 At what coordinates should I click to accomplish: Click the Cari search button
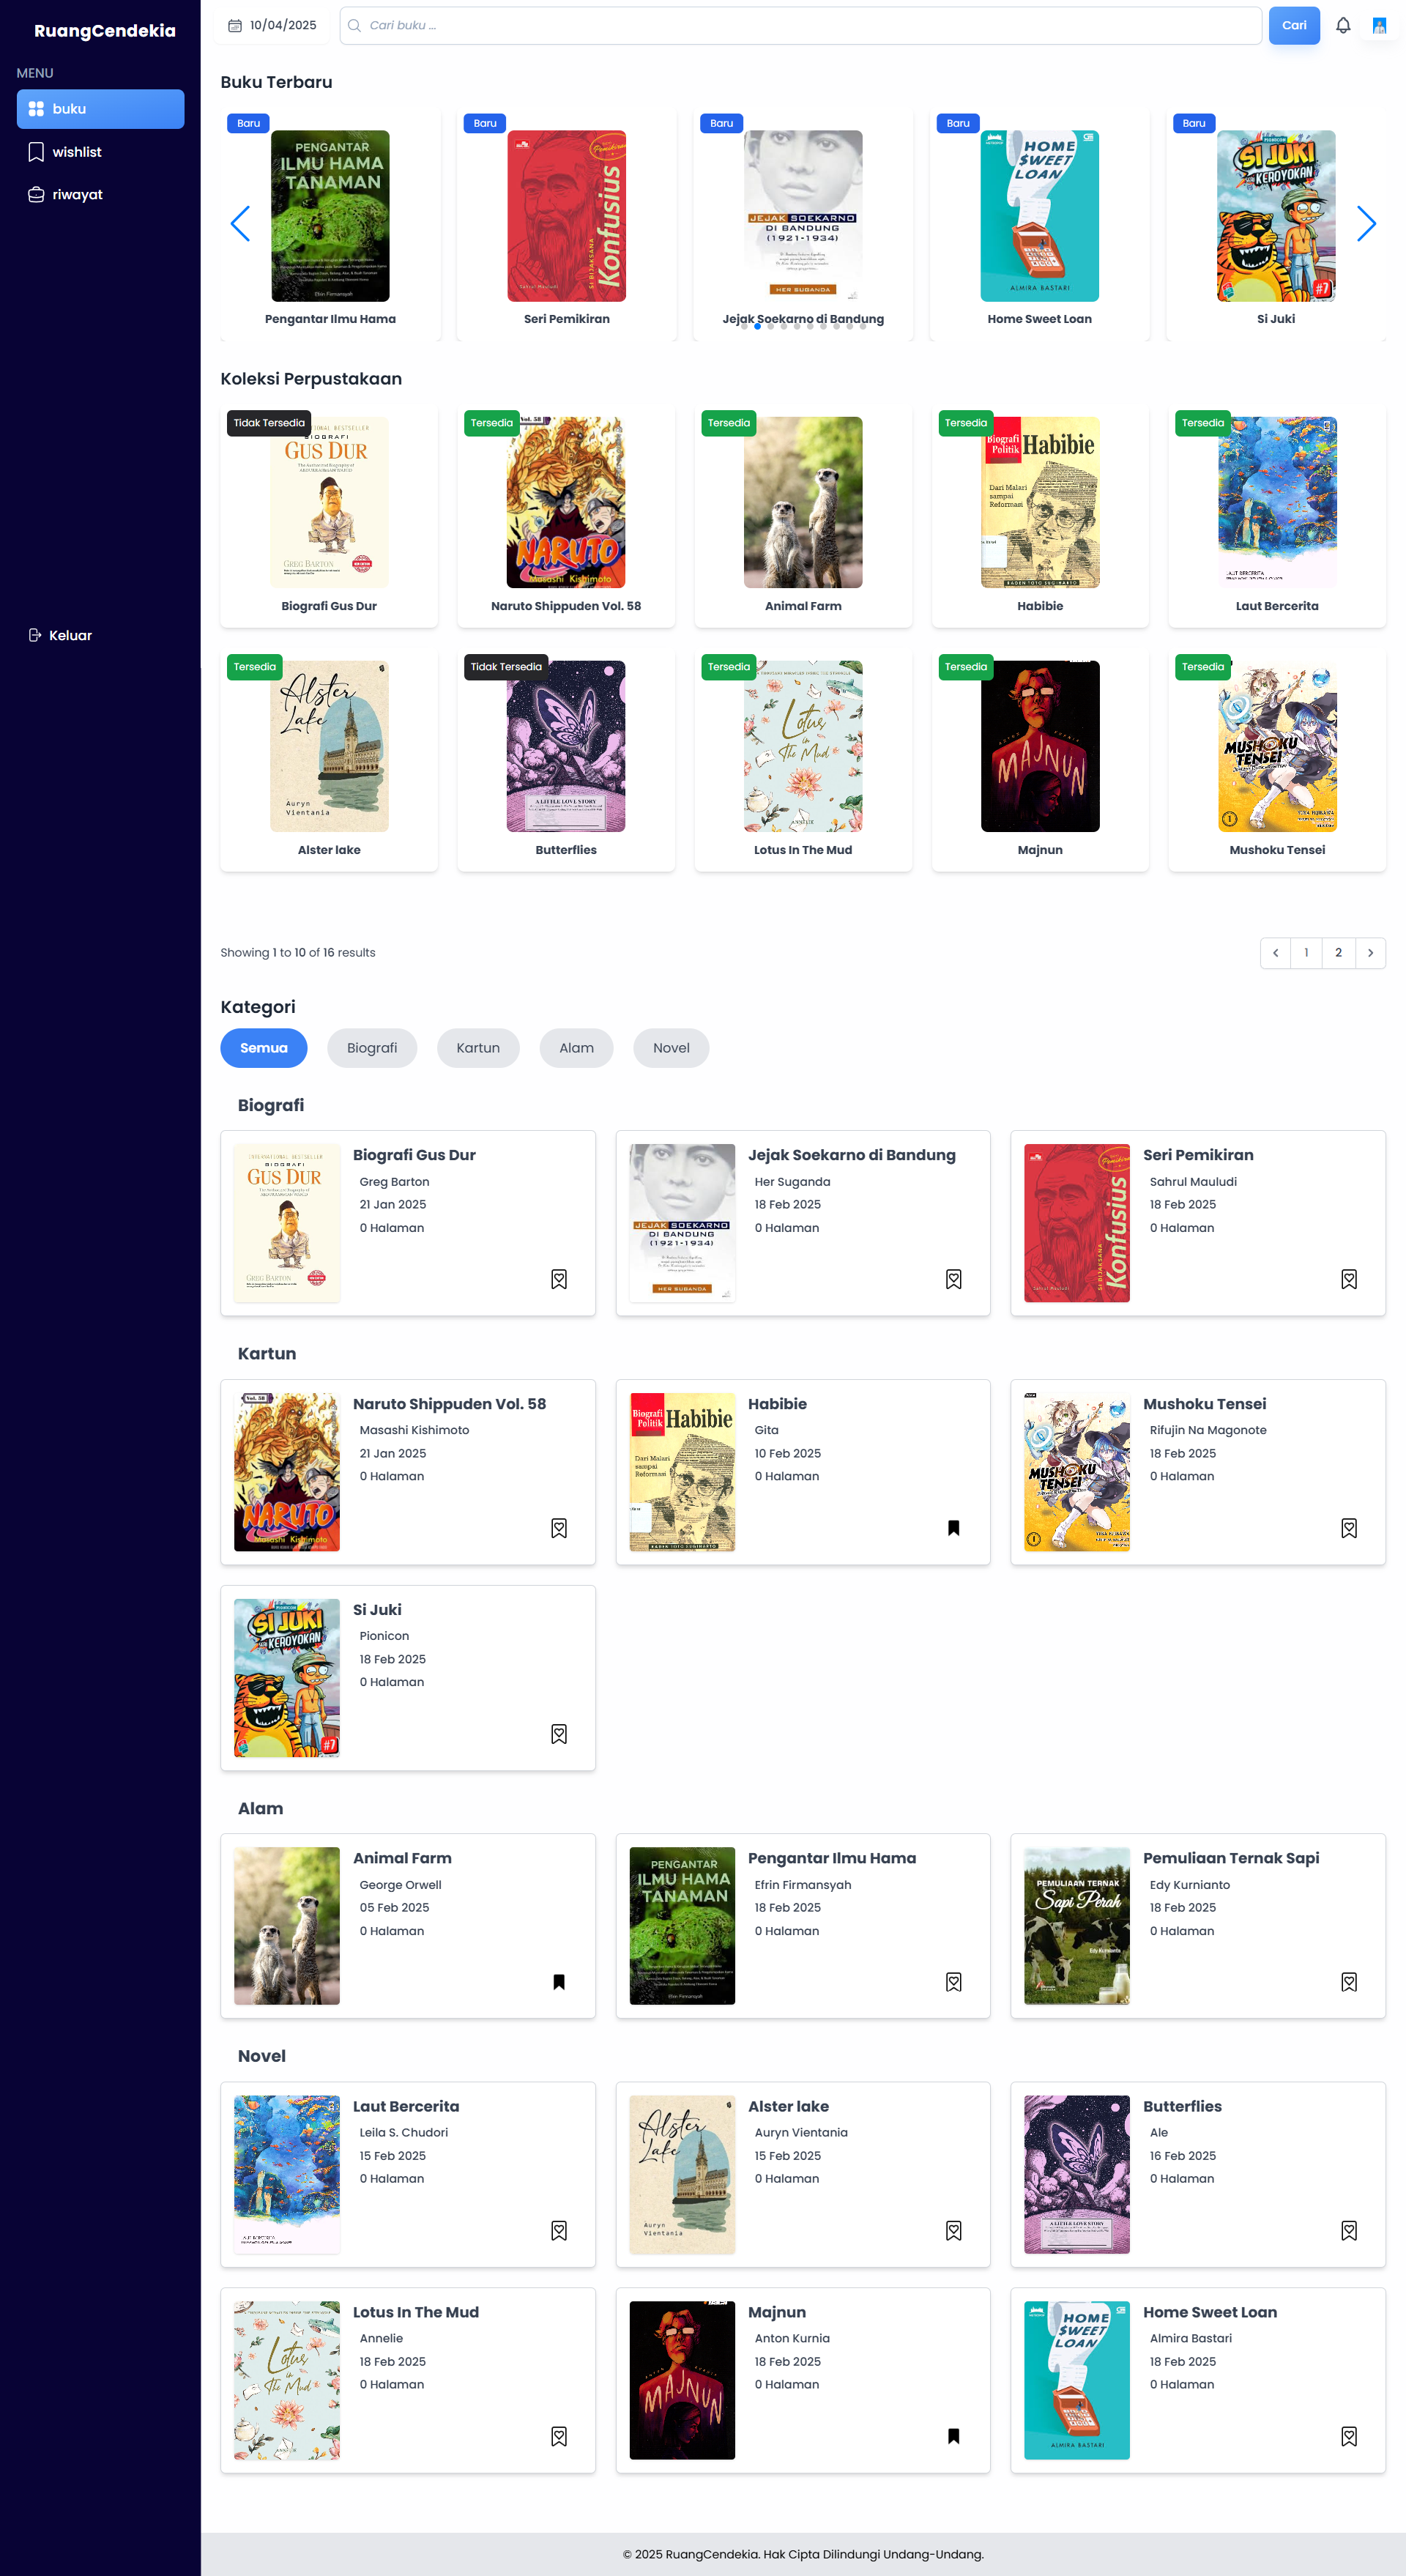1294,26
